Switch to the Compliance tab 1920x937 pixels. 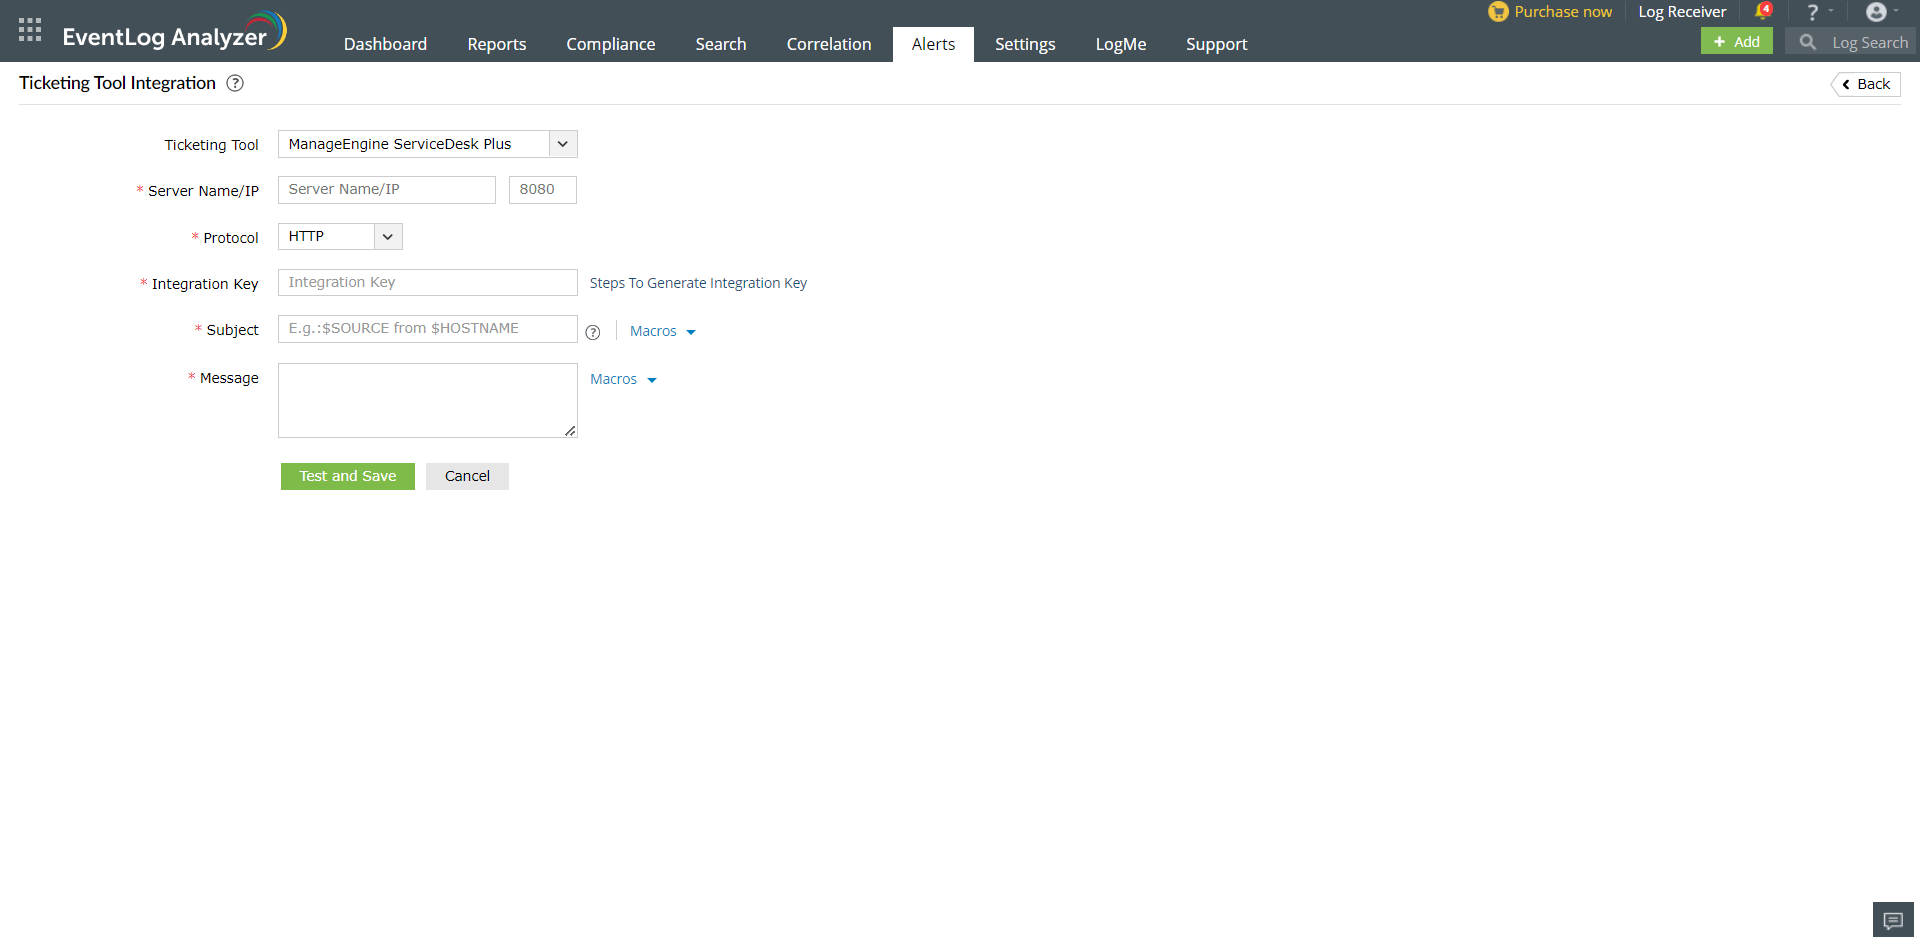[x=611, y=44]
